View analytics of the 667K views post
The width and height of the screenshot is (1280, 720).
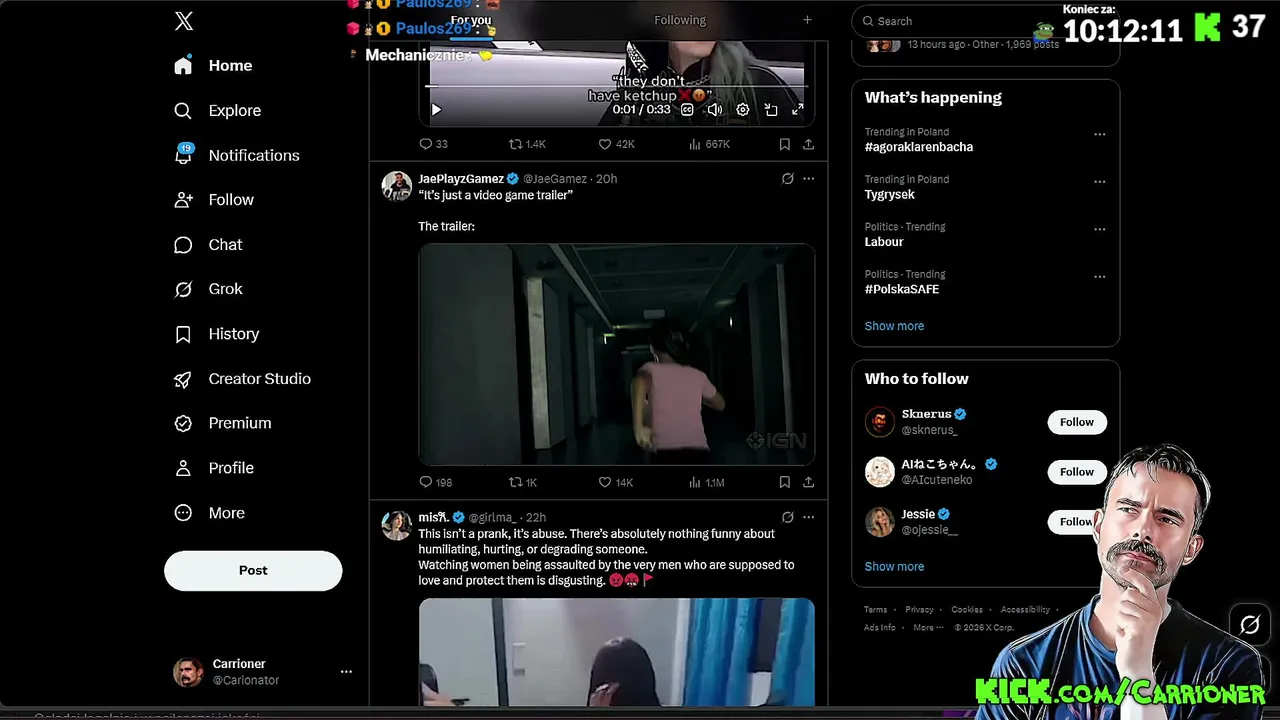709,144
